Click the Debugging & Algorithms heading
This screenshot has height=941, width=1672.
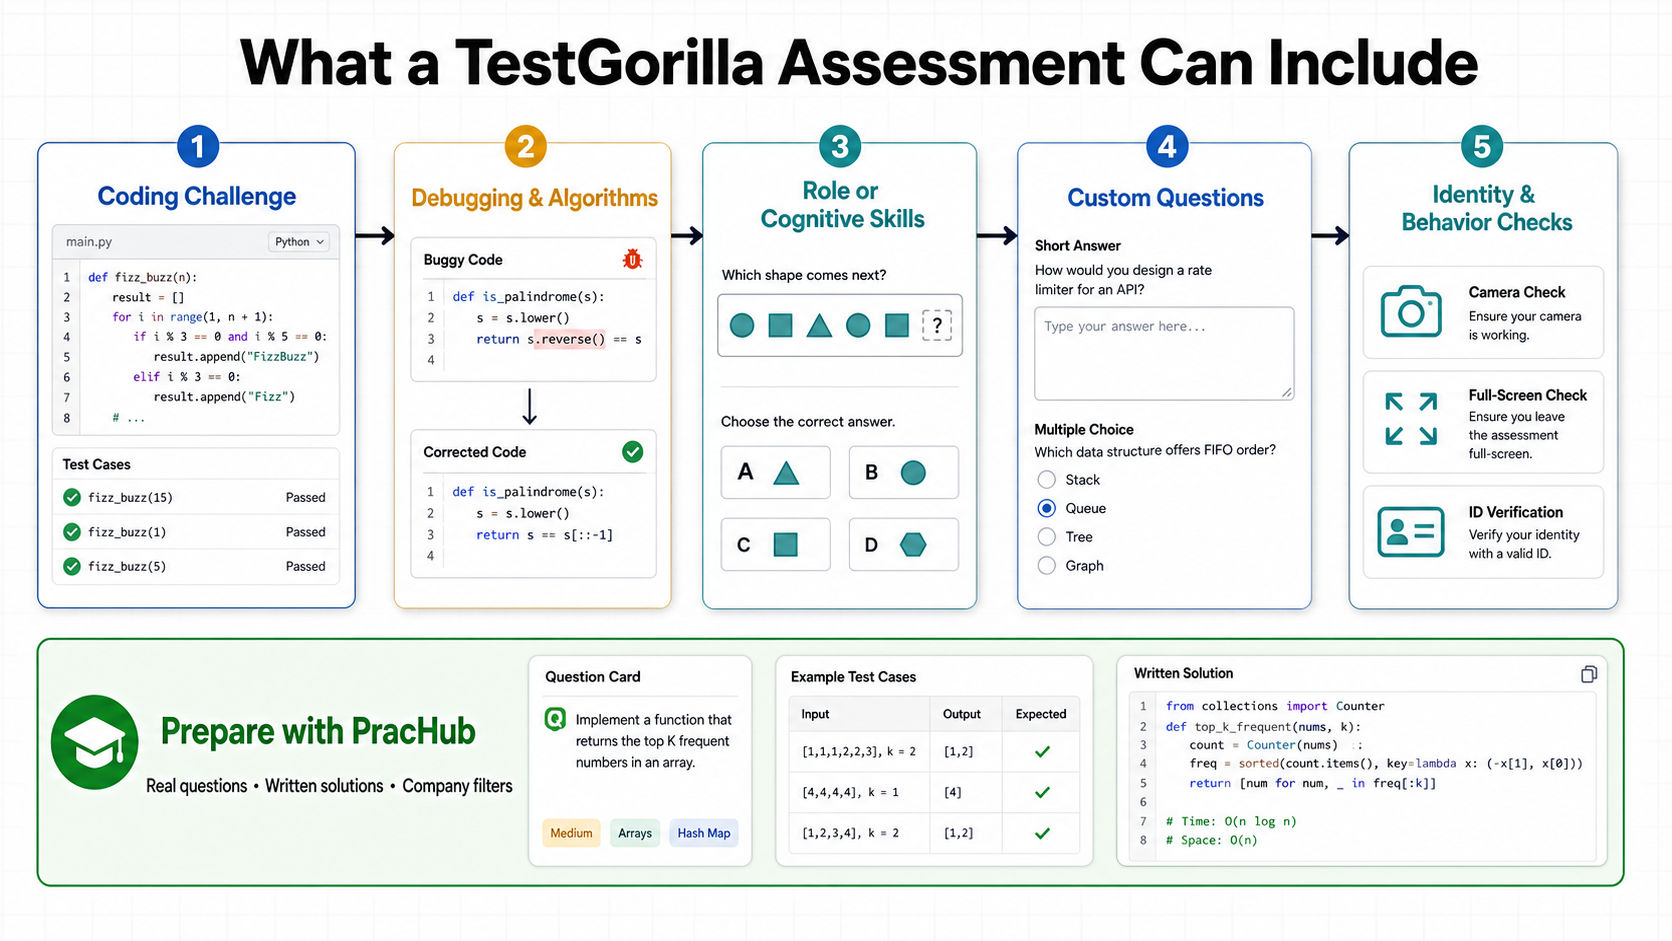point(535,198)
